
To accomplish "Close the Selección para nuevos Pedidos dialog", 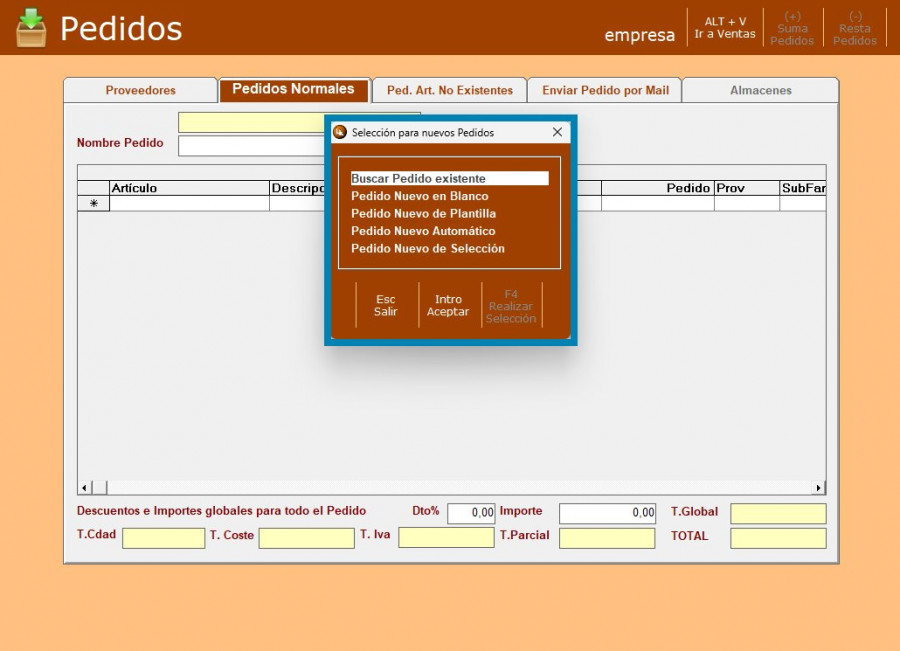I will [x=557, y=132].
